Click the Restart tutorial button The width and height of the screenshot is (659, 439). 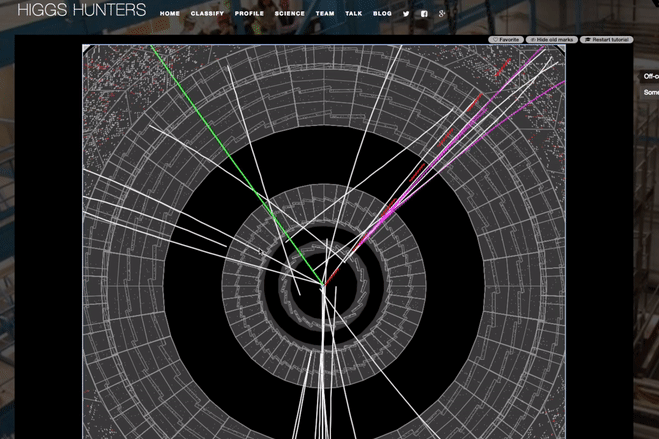point(606,39)
